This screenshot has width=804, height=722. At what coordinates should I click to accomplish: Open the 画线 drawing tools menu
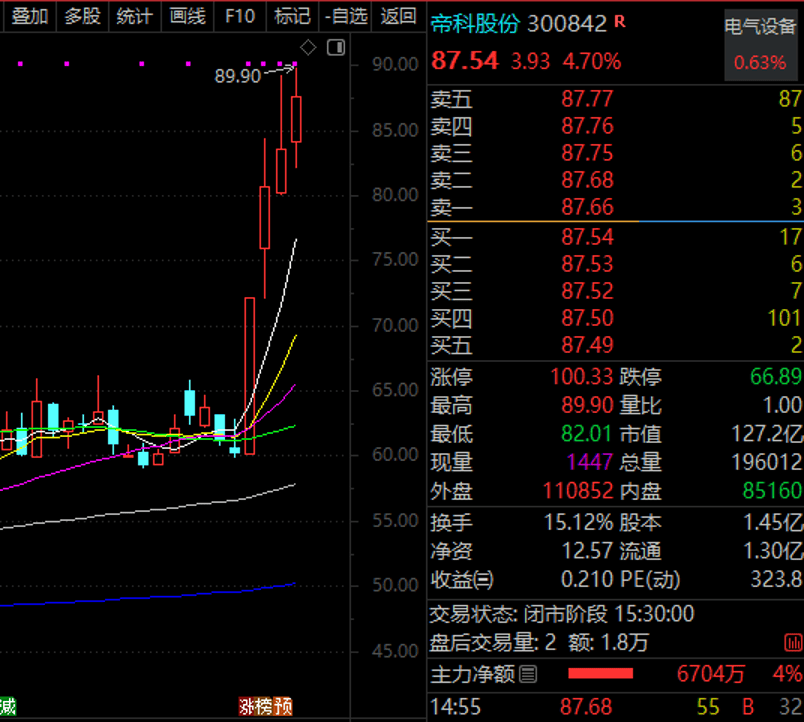click(187, 15)
